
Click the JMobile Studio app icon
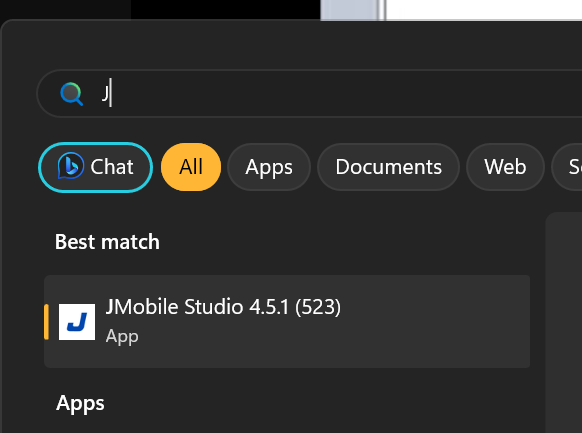(x=77, y=322)
